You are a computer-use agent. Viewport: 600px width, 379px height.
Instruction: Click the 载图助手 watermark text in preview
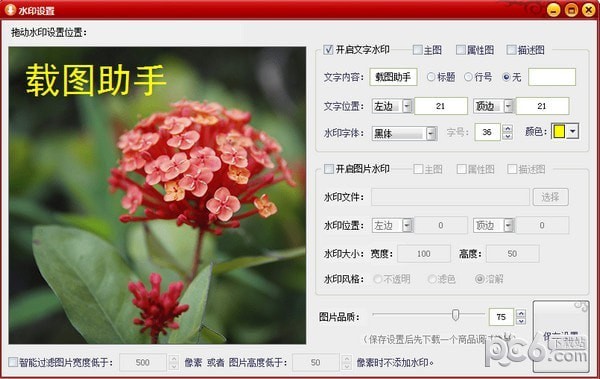tap(96, 80)
